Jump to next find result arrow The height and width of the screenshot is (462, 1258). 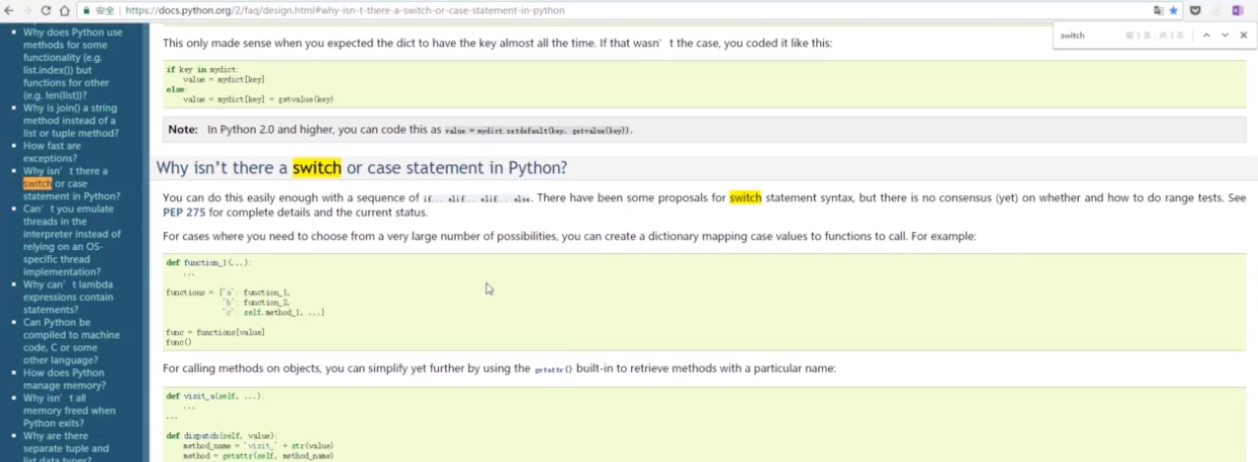1224,35
